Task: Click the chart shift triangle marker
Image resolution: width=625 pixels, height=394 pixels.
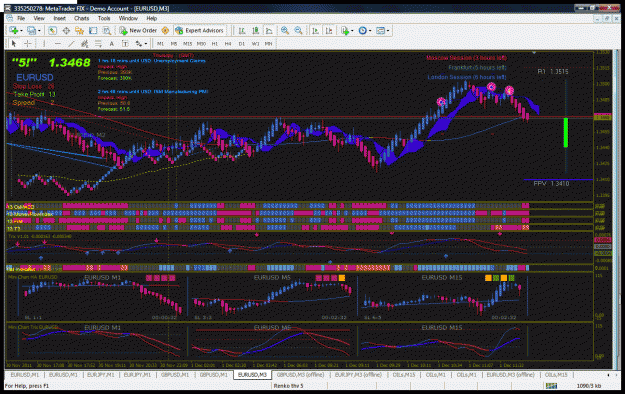Action: (534, 53)
